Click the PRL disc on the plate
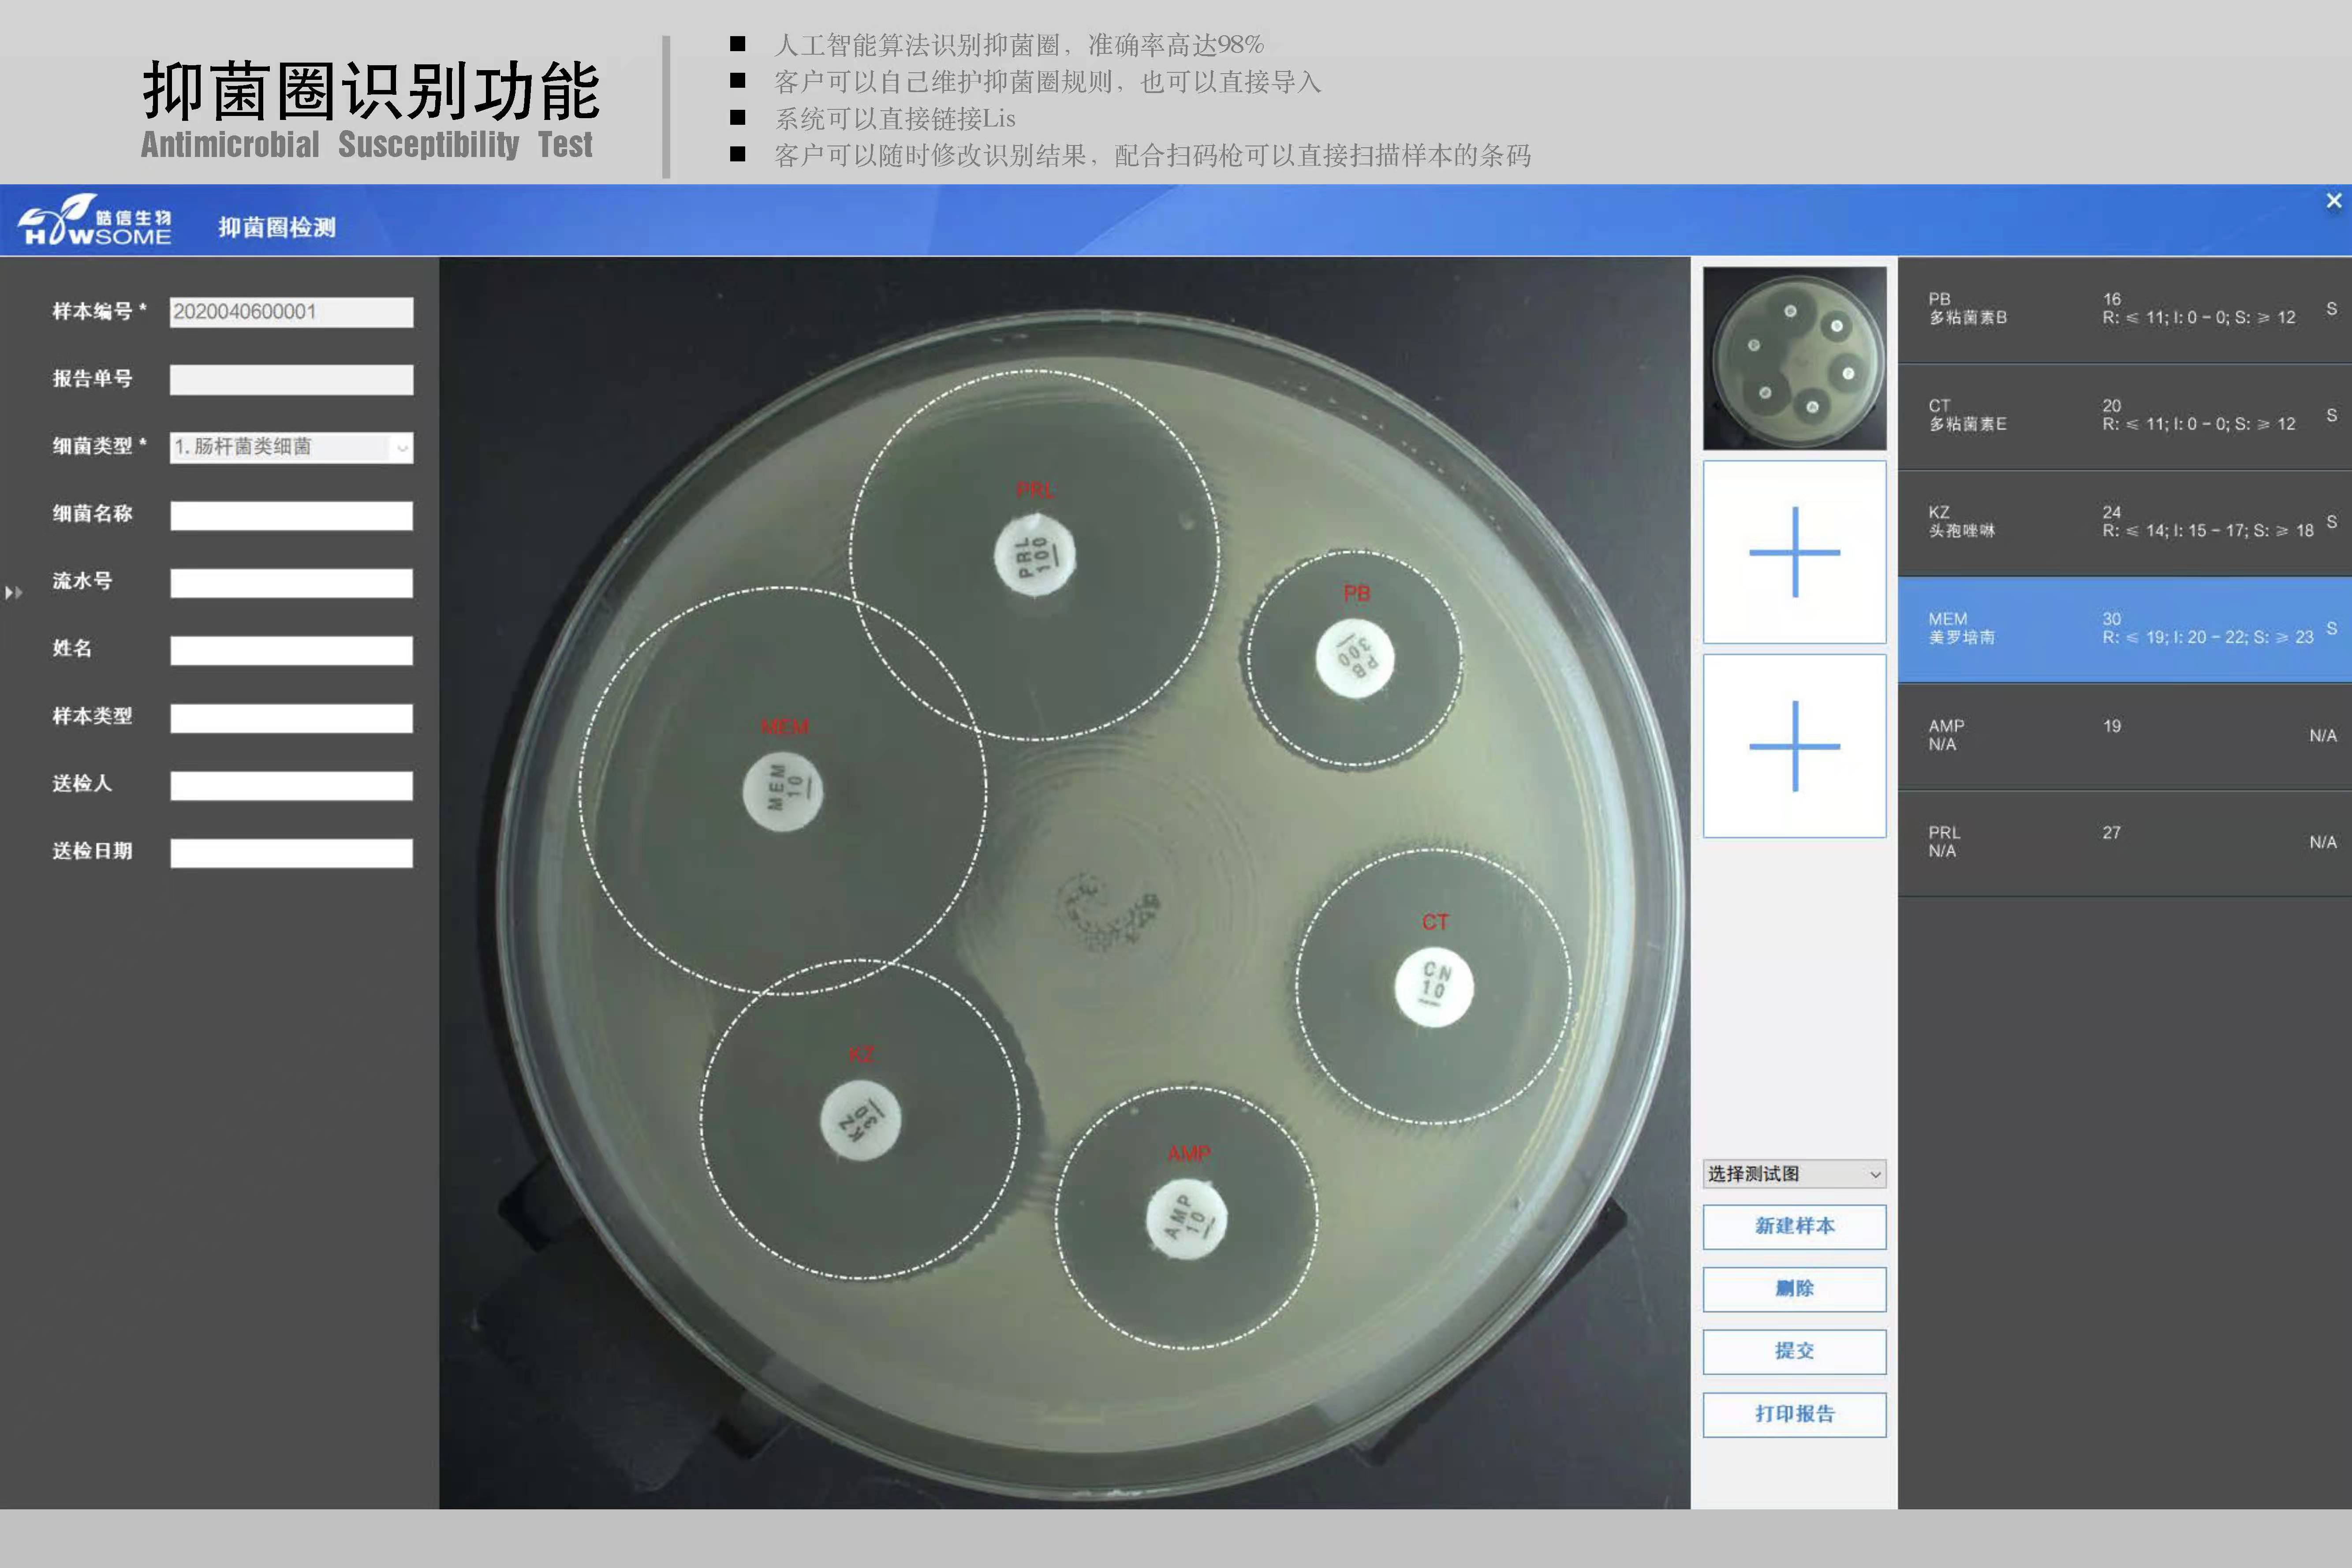2352x1568 pixels. coord(1035,555)
